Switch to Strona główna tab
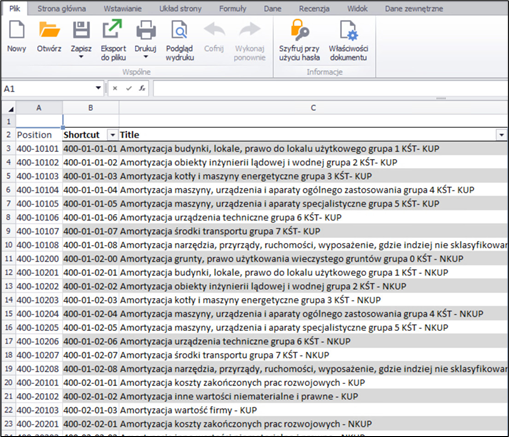 62,9
